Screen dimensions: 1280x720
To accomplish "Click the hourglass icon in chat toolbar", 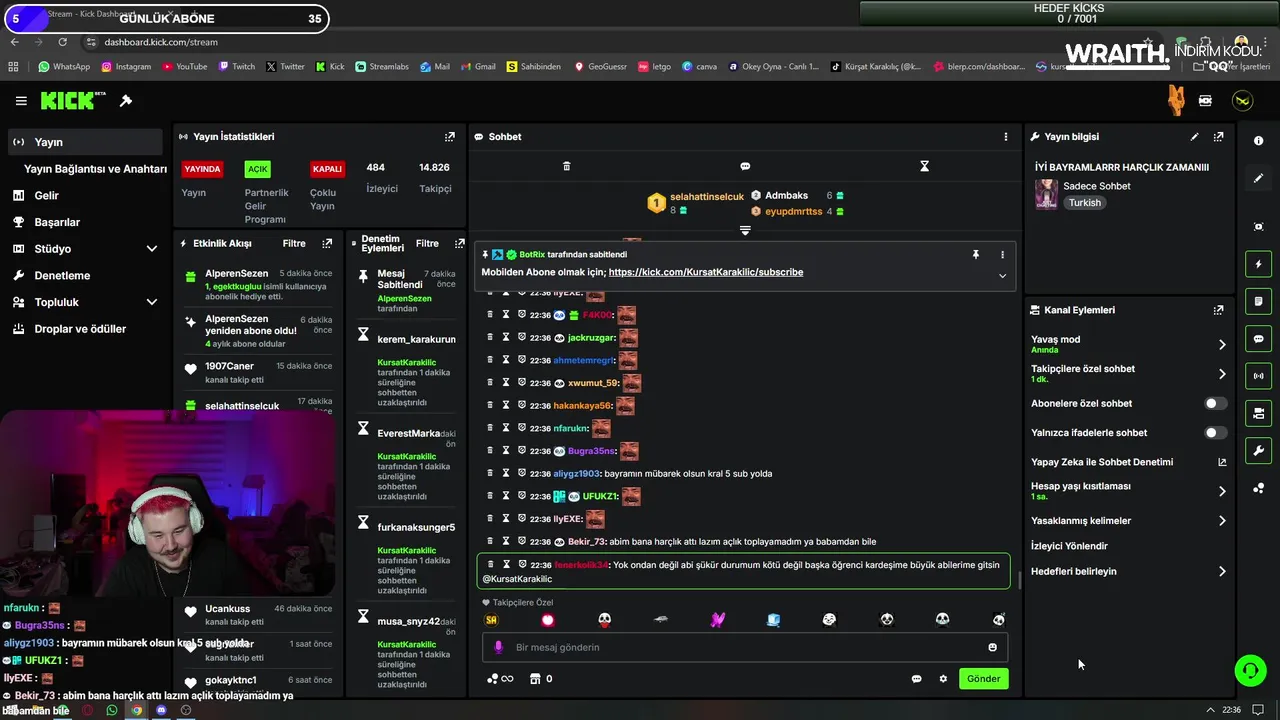I will pos(924,166).
